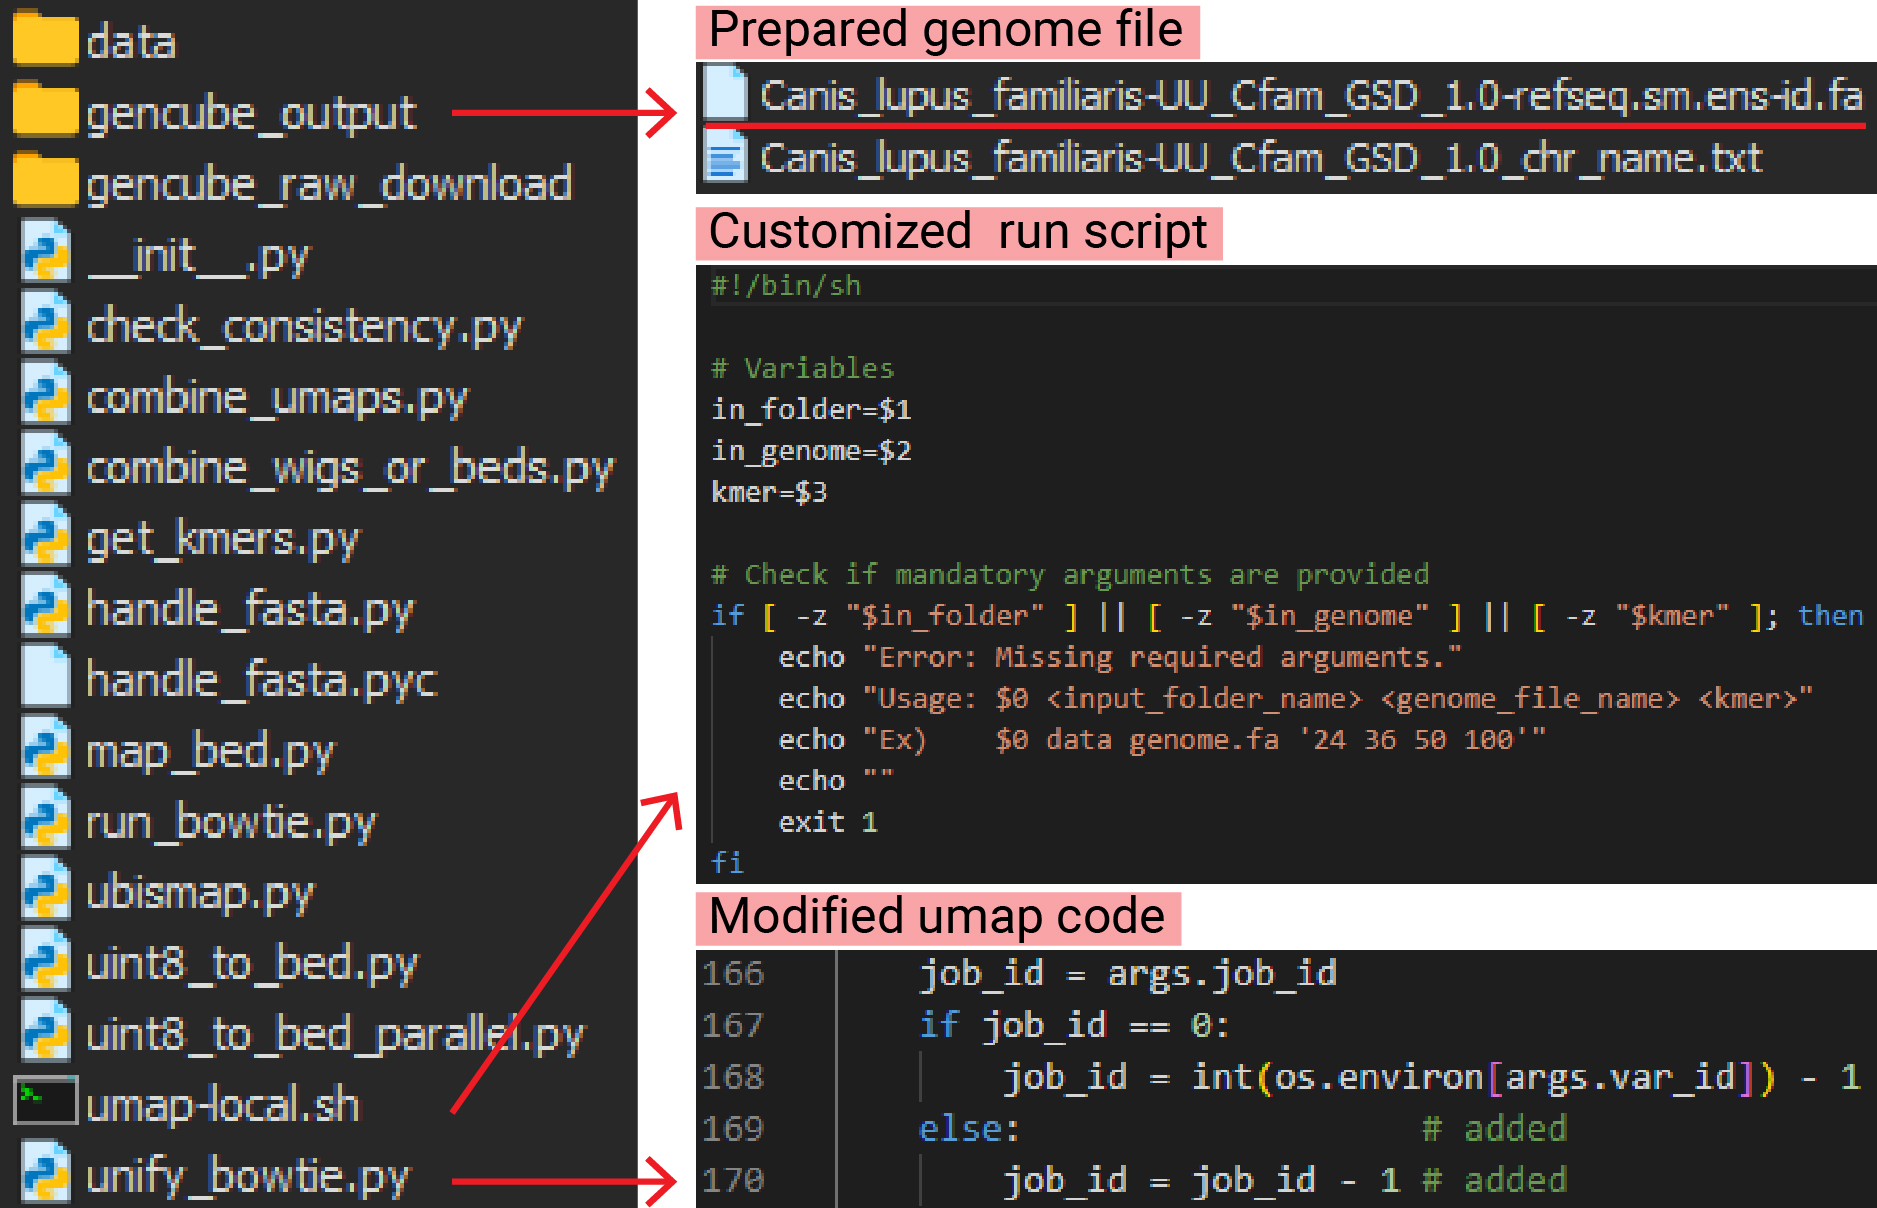Screen dimensions: 1877x1208
Task: Select the check_consistency.py file name
Action: tap(304, 328)
